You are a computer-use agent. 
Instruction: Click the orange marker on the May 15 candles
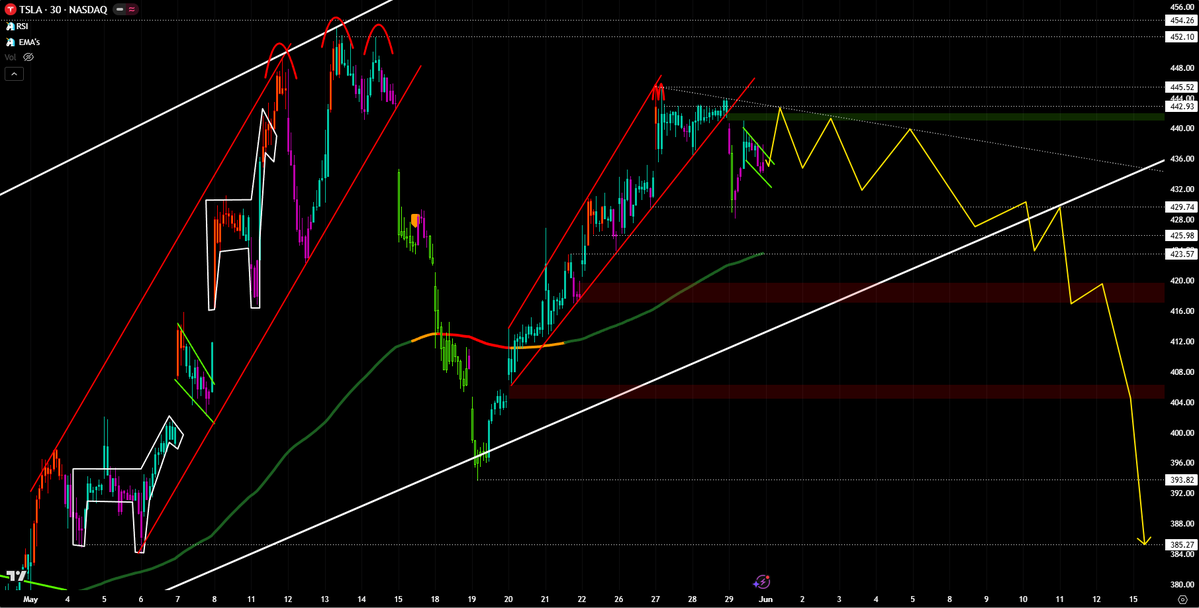tap(415, 220)
